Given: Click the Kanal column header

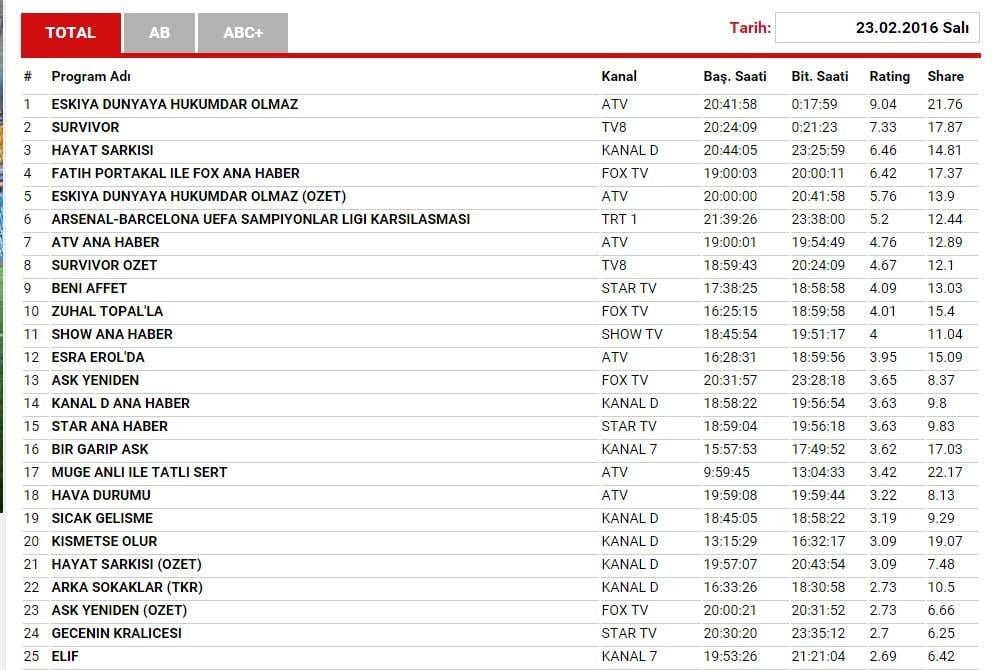Looking at the screenshot, I should [x=619, y=76].
